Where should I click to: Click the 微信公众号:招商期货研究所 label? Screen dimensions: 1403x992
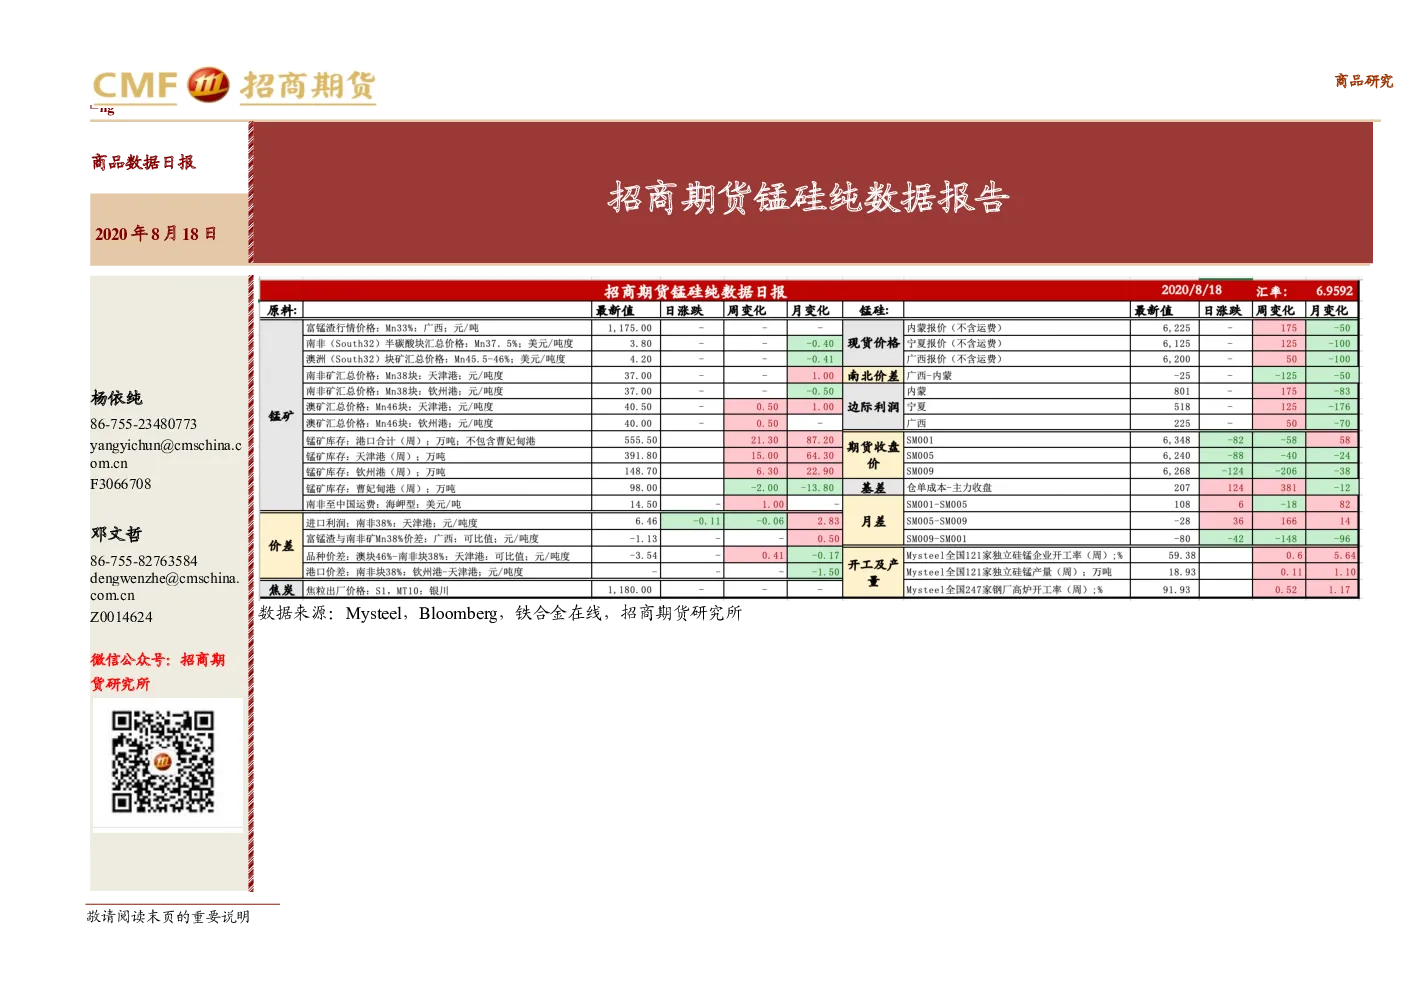[x=157, y=672]
